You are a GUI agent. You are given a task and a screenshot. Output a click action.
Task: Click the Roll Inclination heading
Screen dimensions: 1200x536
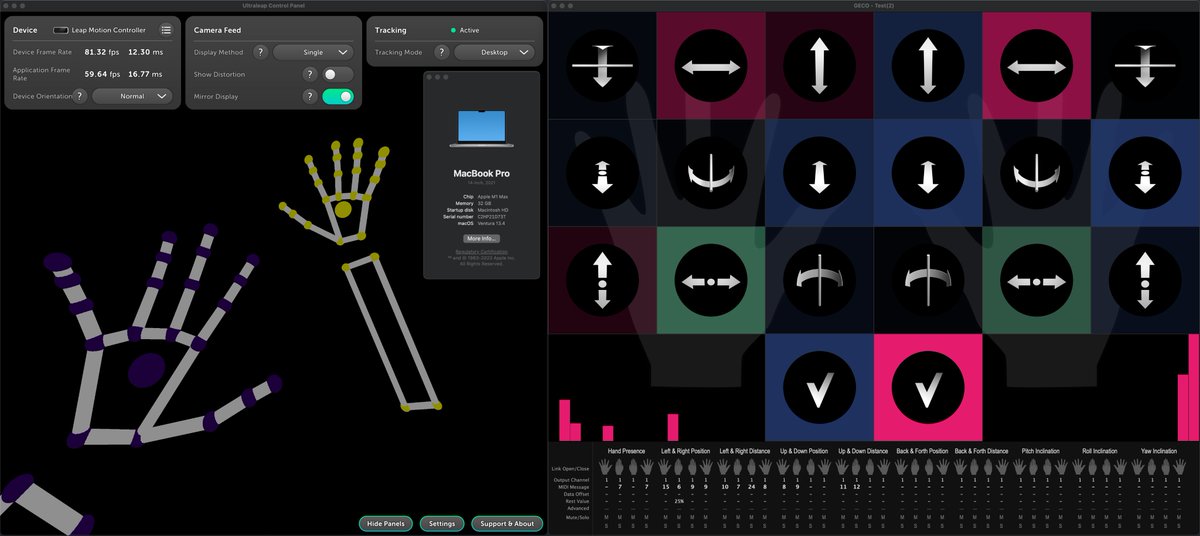click(x=1100, y=451)
